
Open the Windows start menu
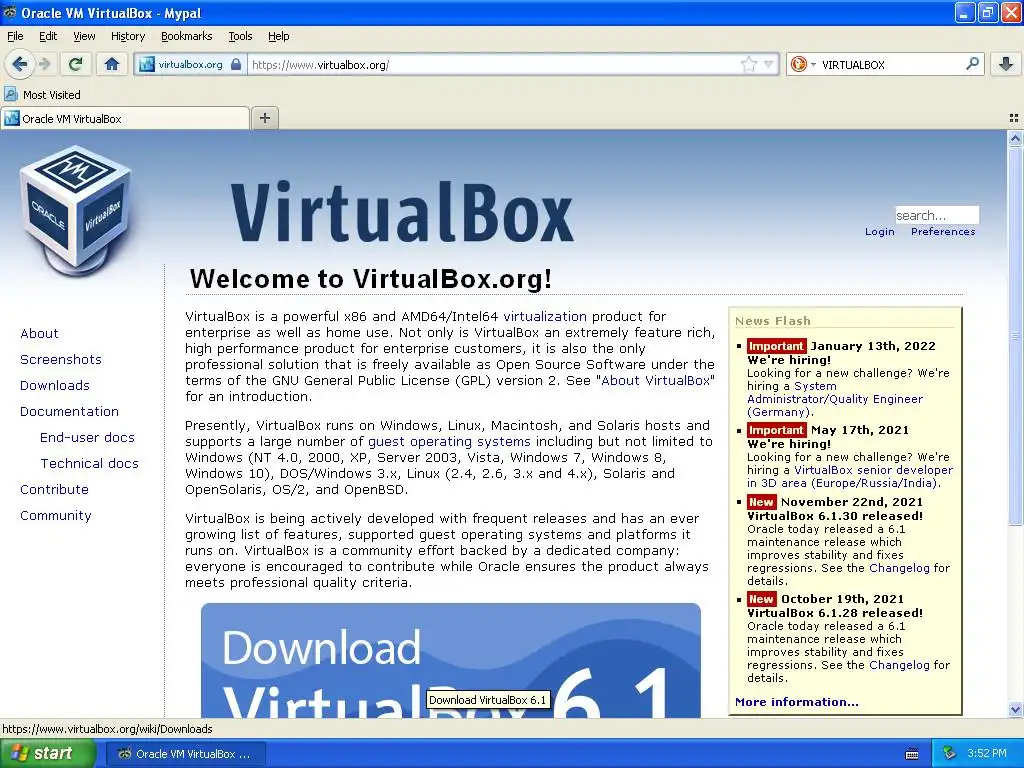(47, 754)
